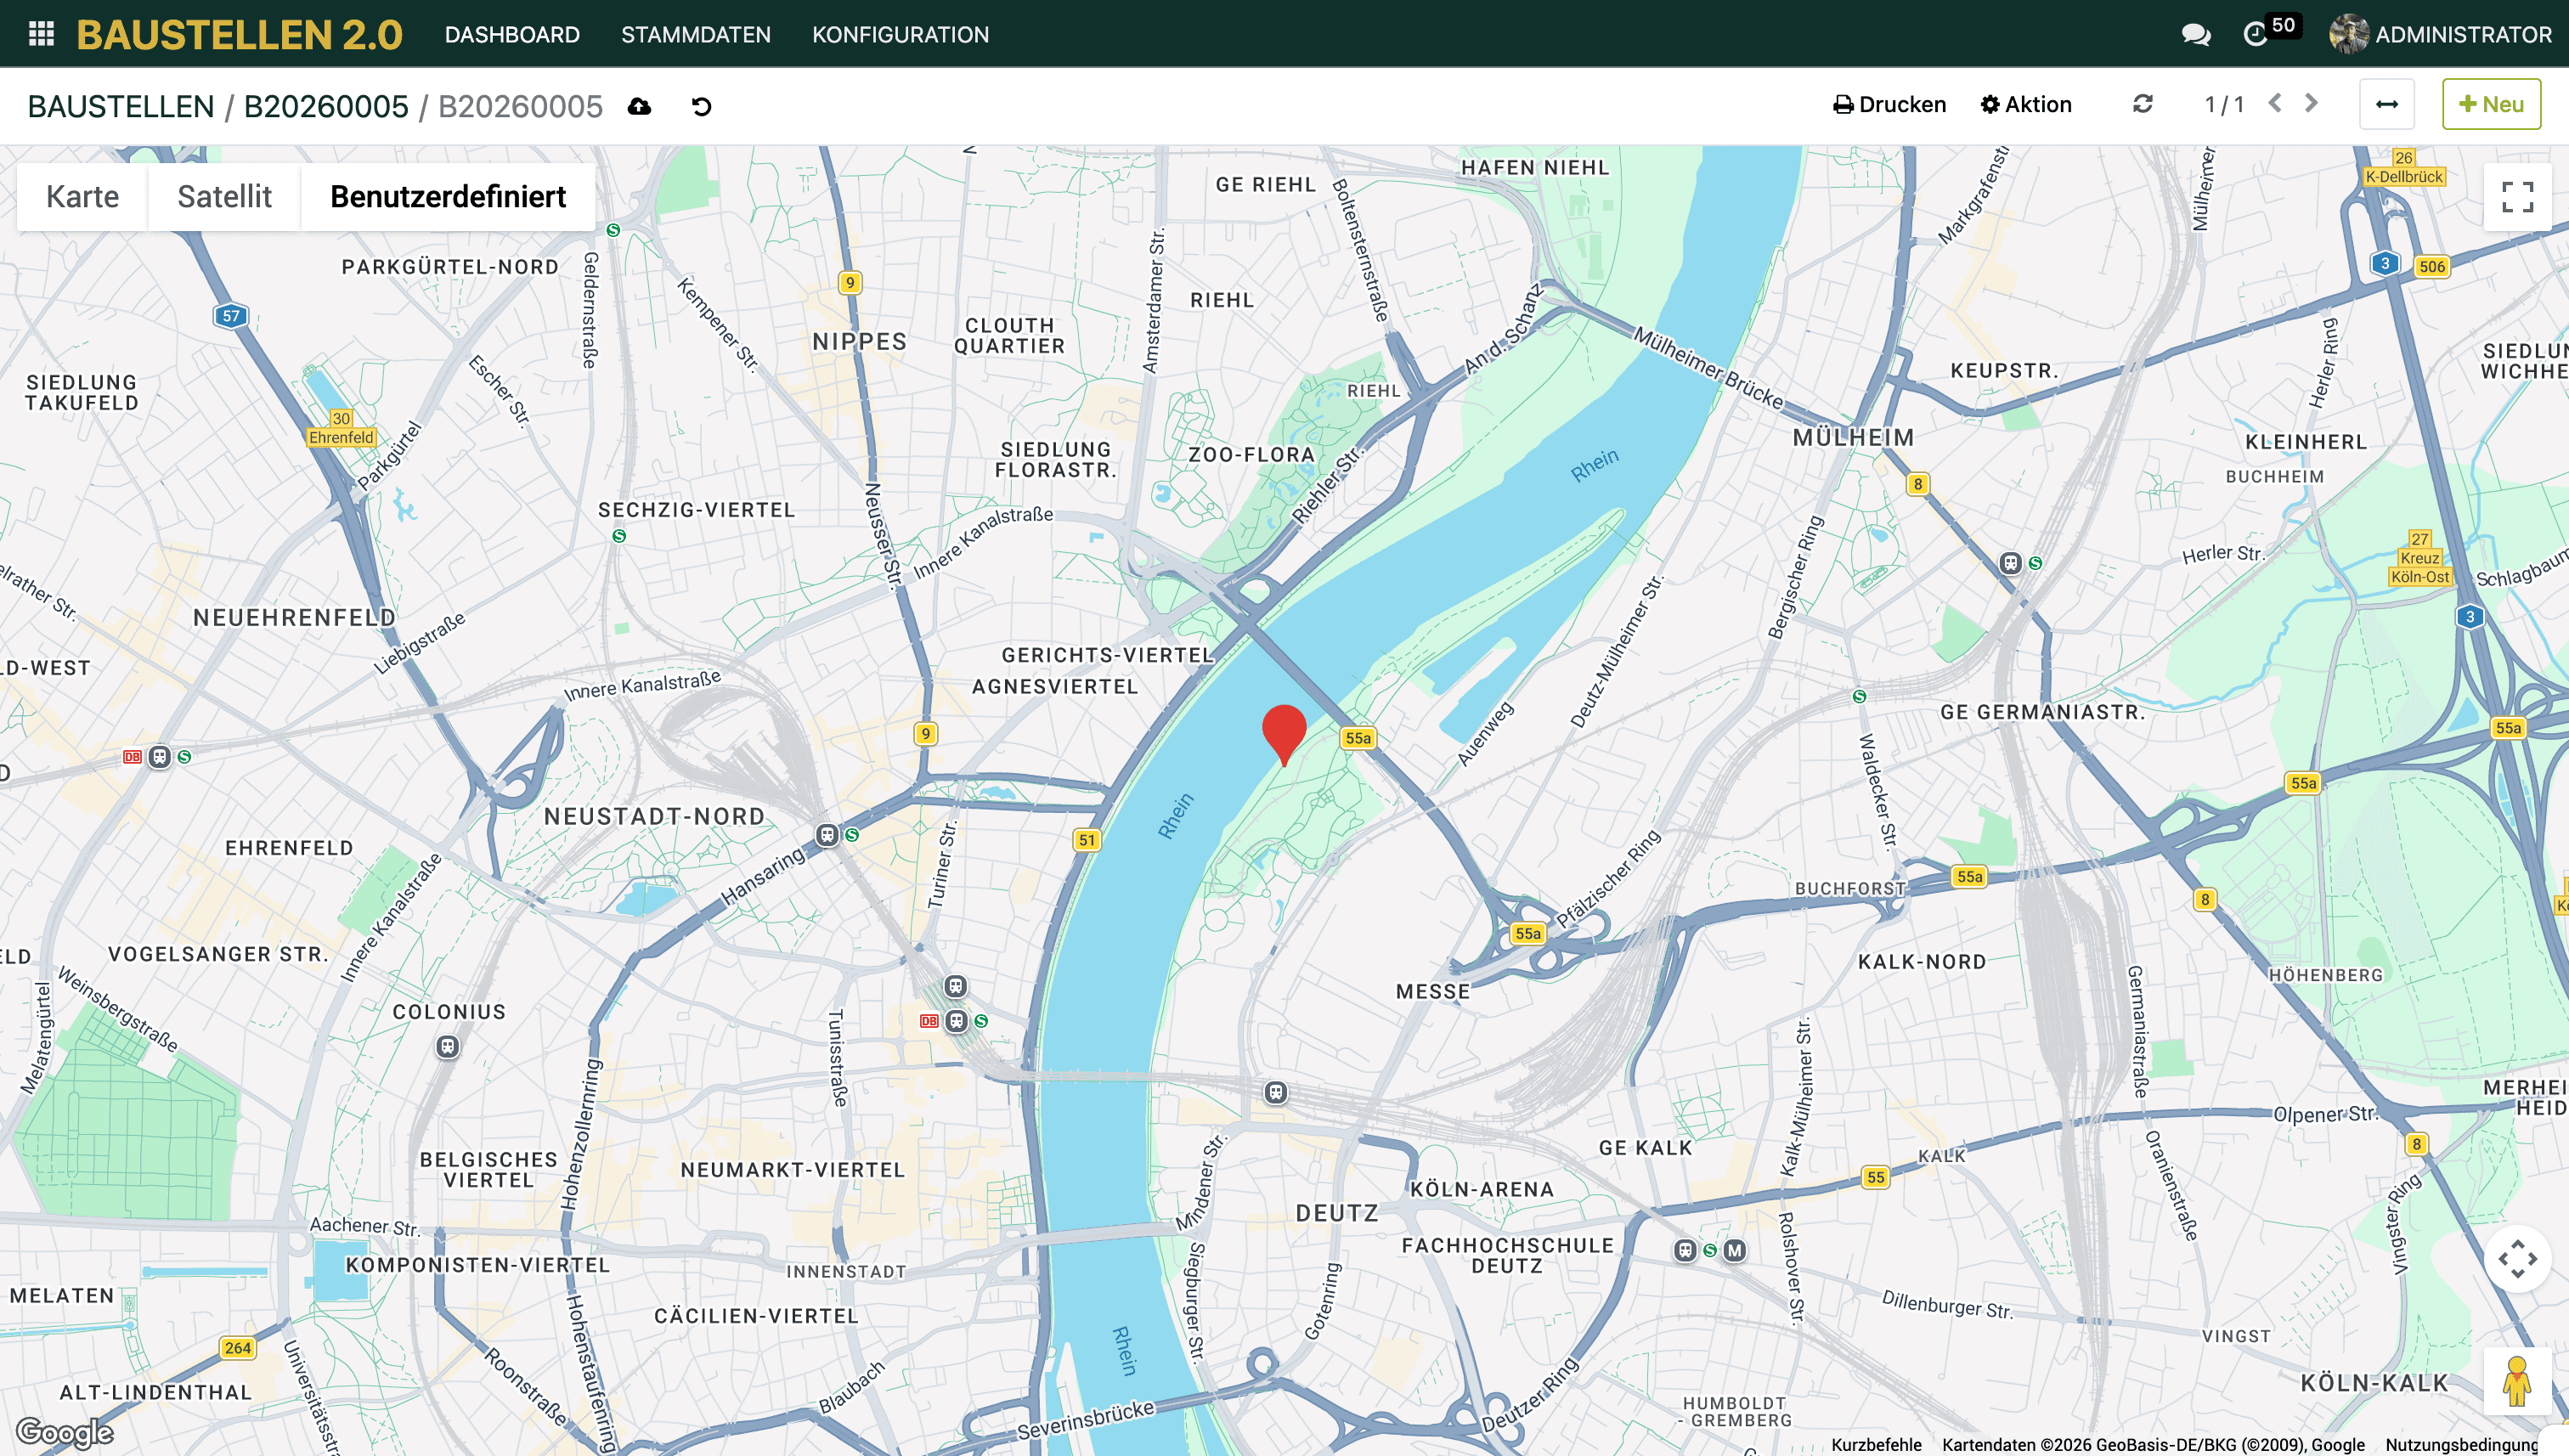2569x1456 pixels.
Task: Open the conversations chat icon
Action: 2195,34
